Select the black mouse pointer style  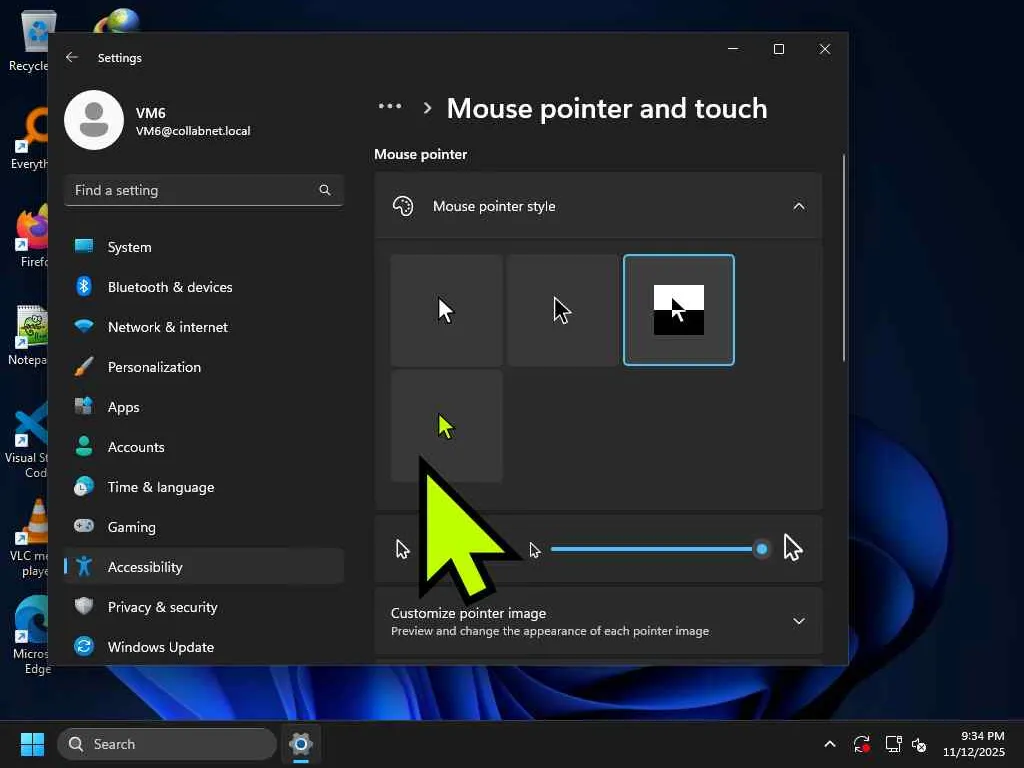(x=562, y=310)
